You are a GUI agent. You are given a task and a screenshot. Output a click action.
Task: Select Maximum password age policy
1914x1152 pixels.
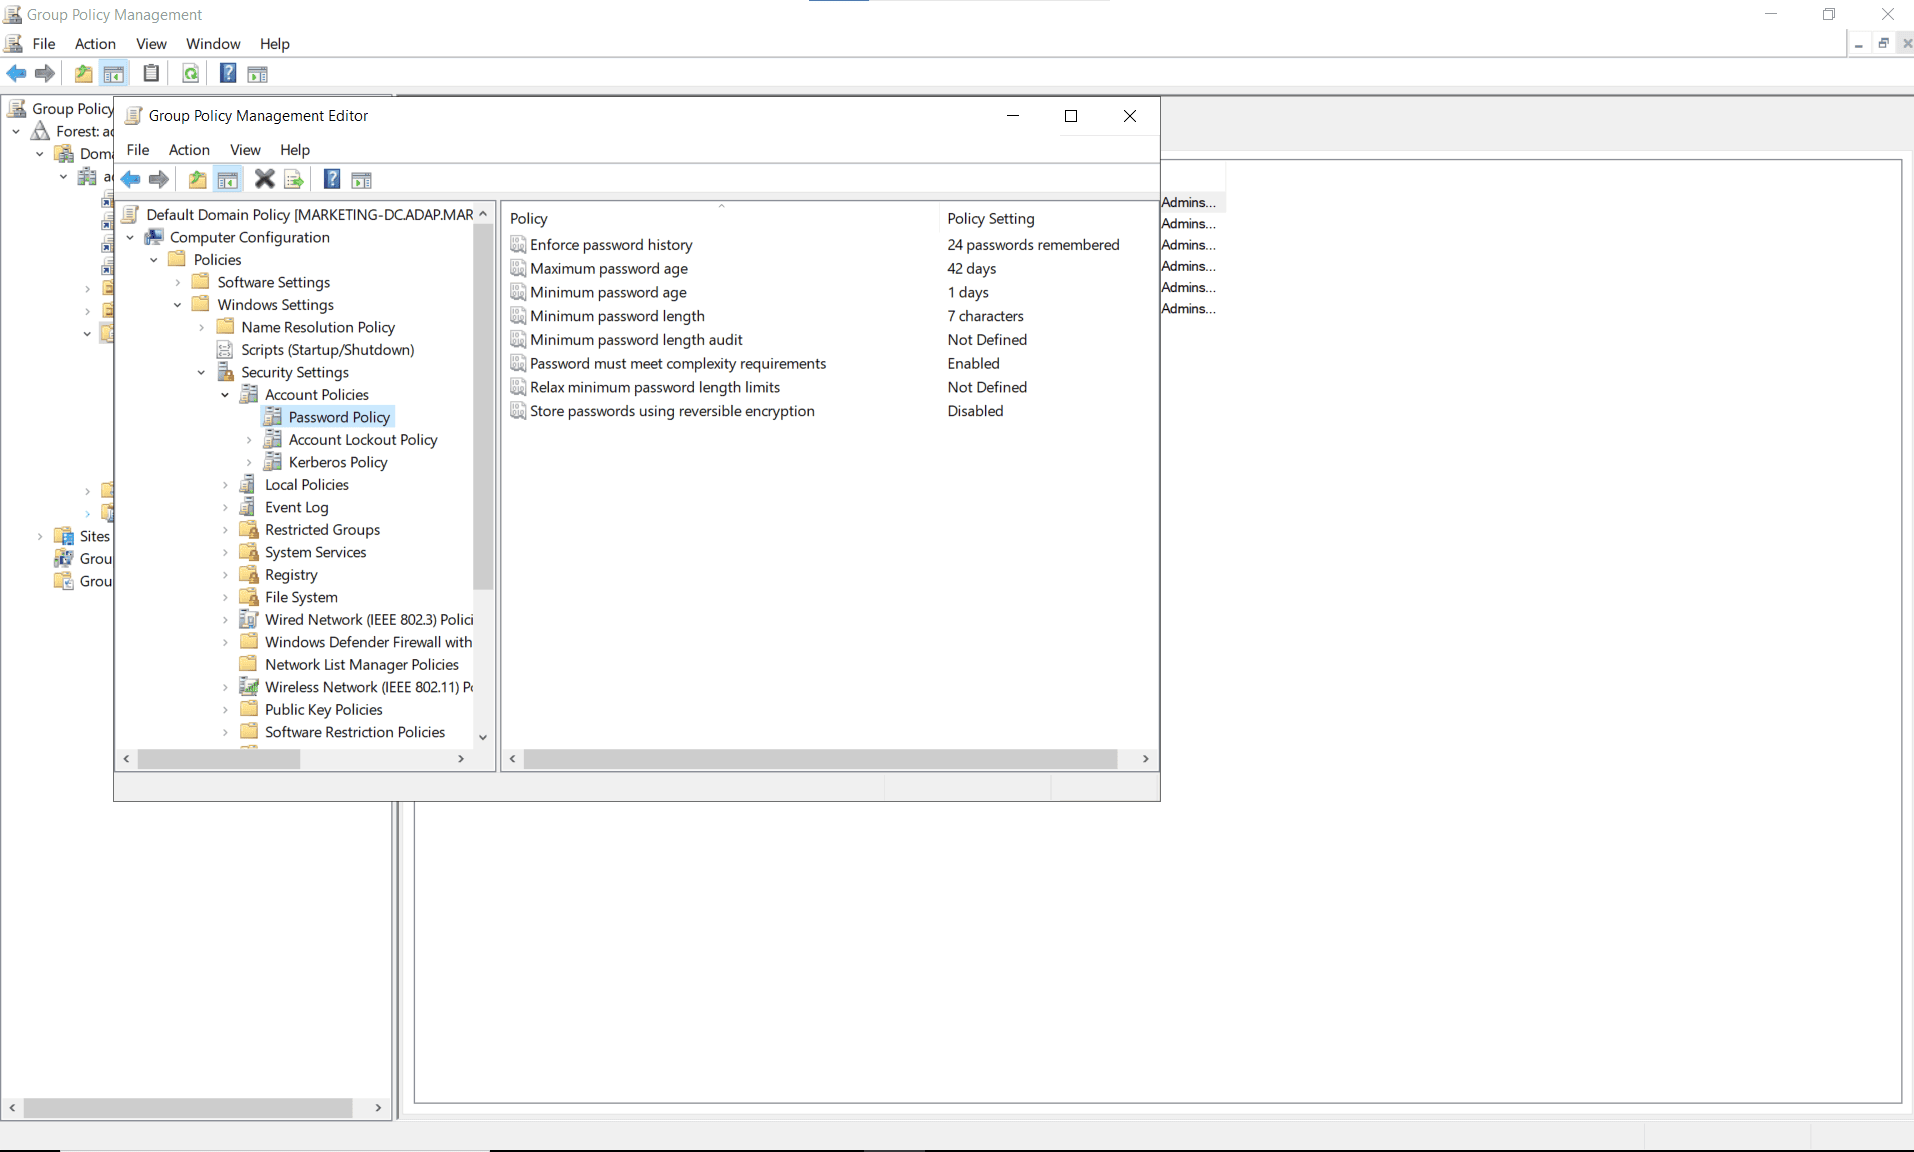click(x=609, y=268)
